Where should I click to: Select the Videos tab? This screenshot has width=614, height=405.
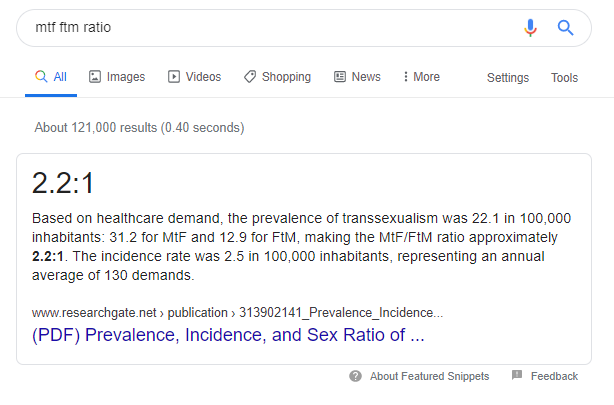(203, 77)
